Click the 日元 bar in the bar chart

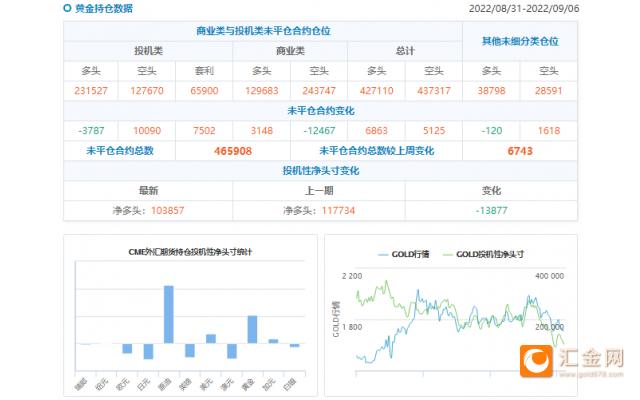point(148,351)
